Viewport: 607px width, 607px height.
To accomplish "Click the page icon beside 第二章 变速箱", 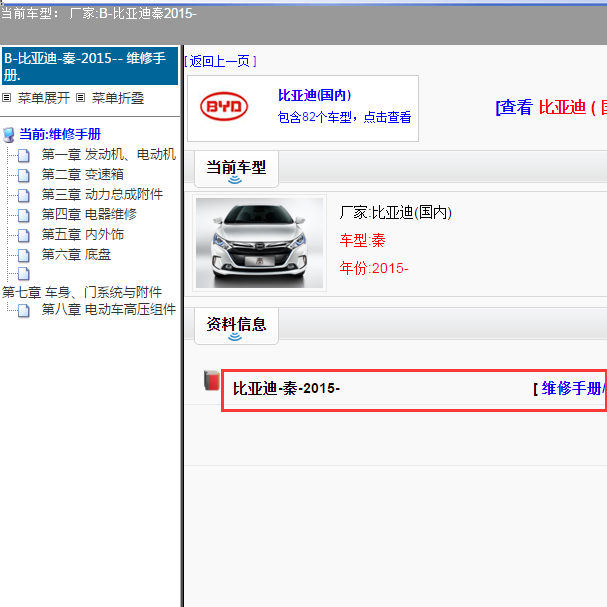I will pyautogui.click(x=24, y=175).
